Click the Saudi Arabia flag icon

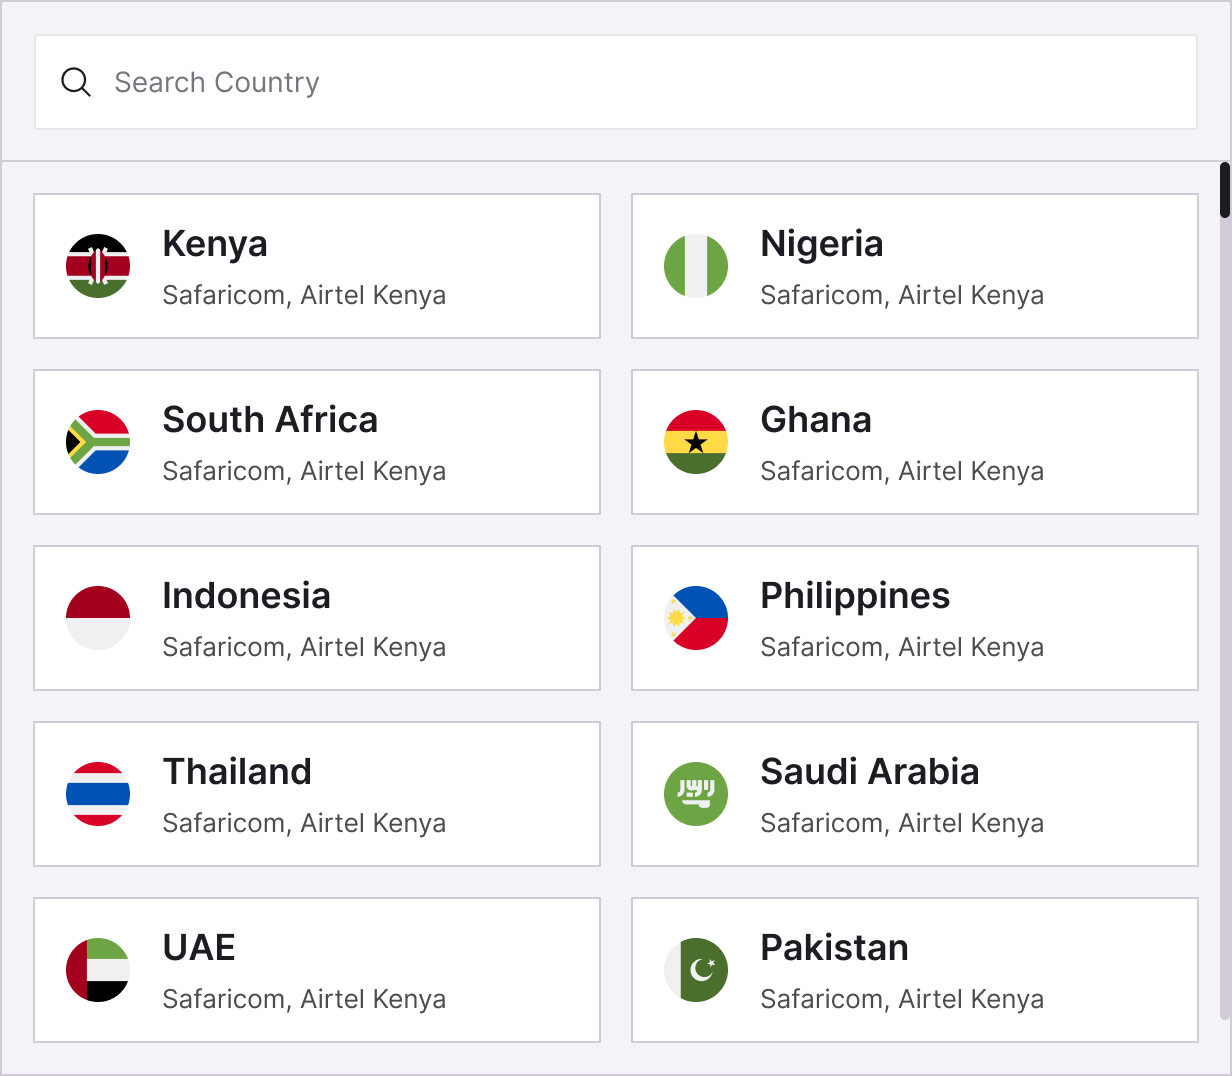tap(696, 794)
